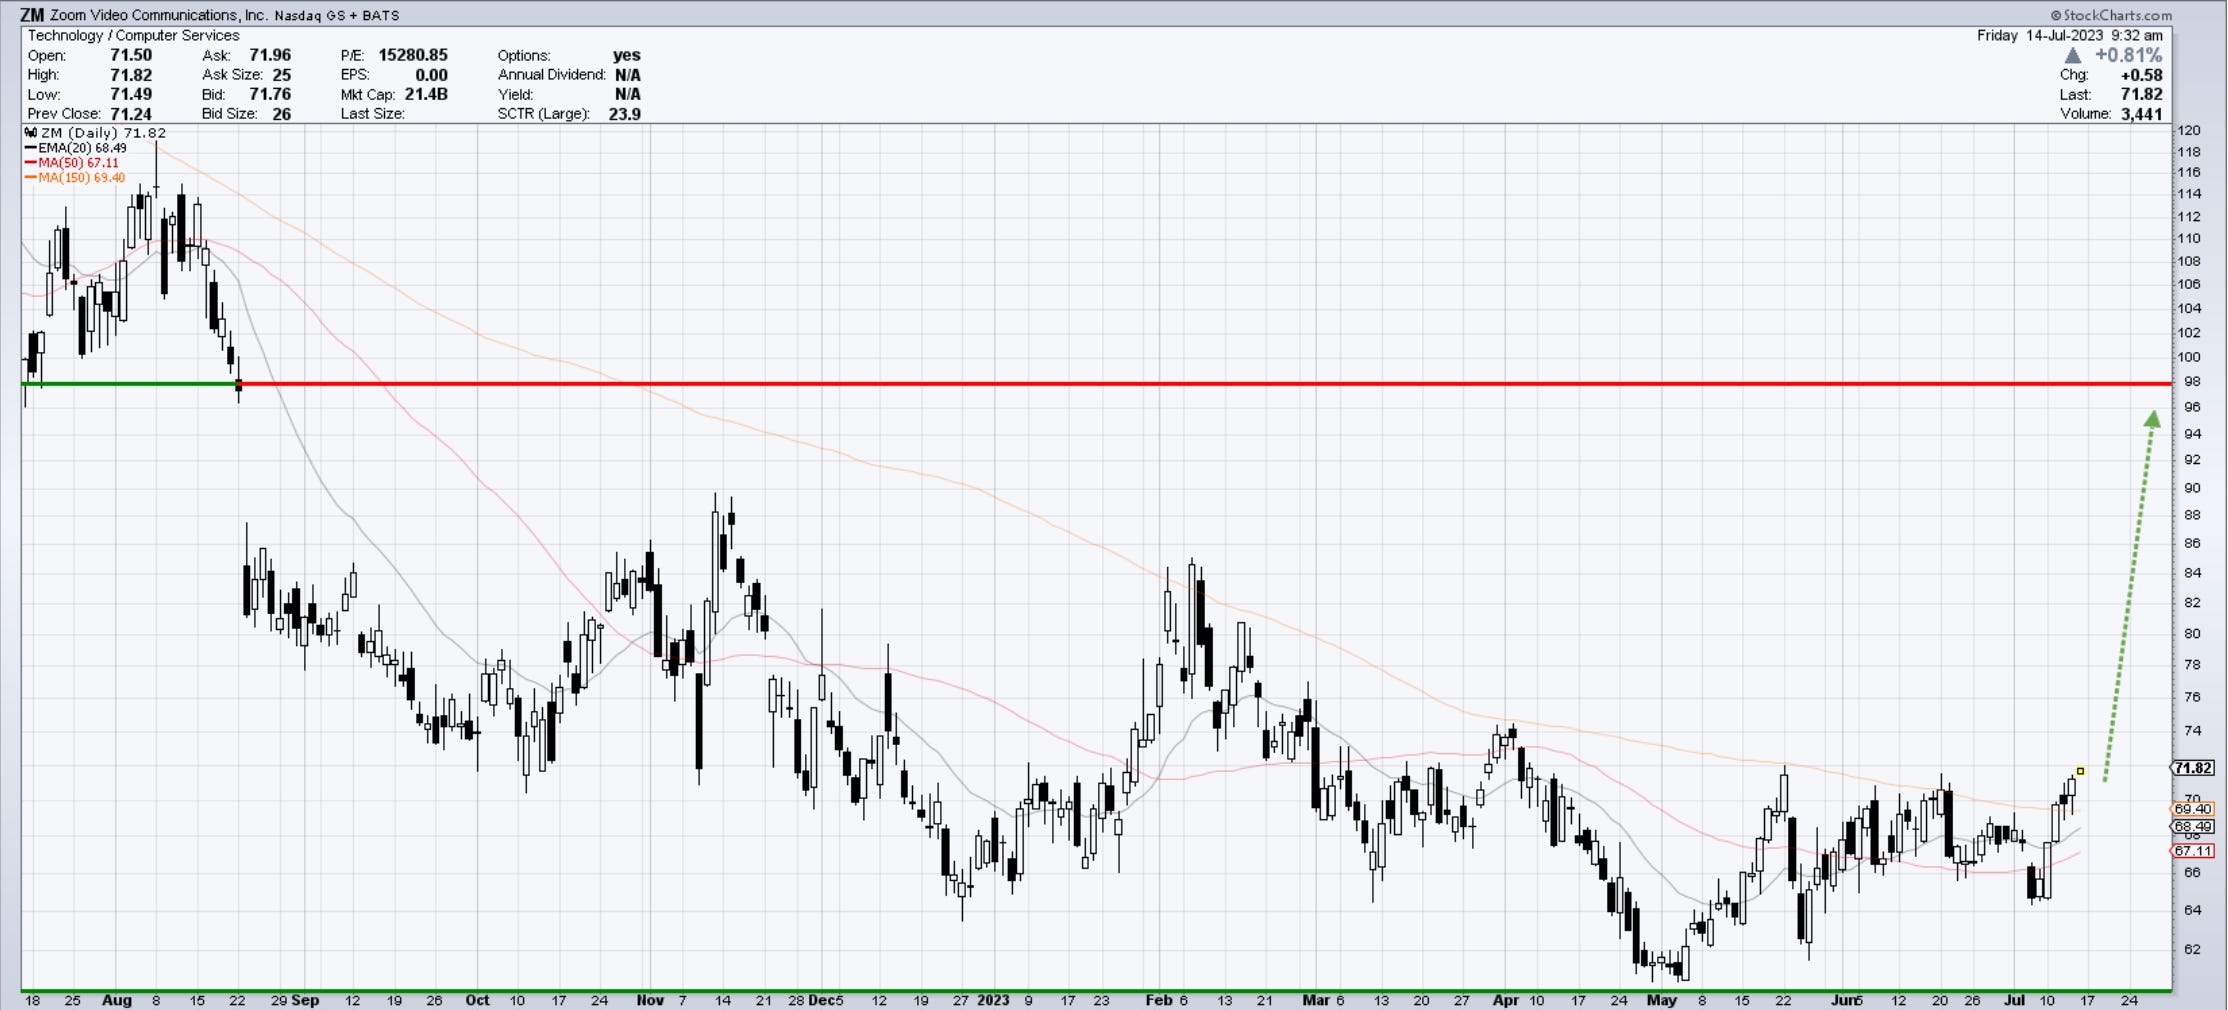Click the yellow last-price marker on the latest candle
Viewport: 2228px width, 1010px height.
point(2081,771)
